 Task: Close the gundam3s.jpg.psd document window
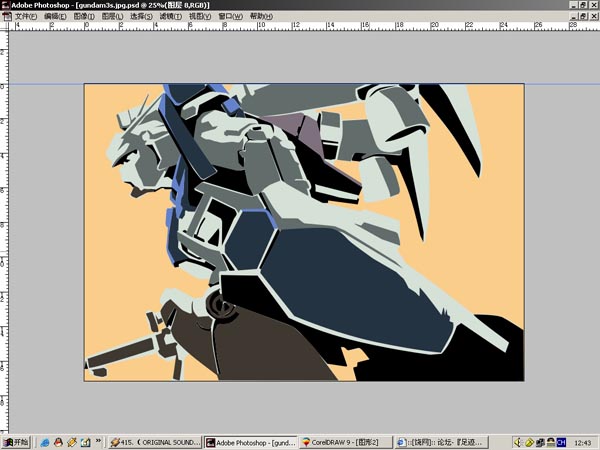click(x=594, y=16)
